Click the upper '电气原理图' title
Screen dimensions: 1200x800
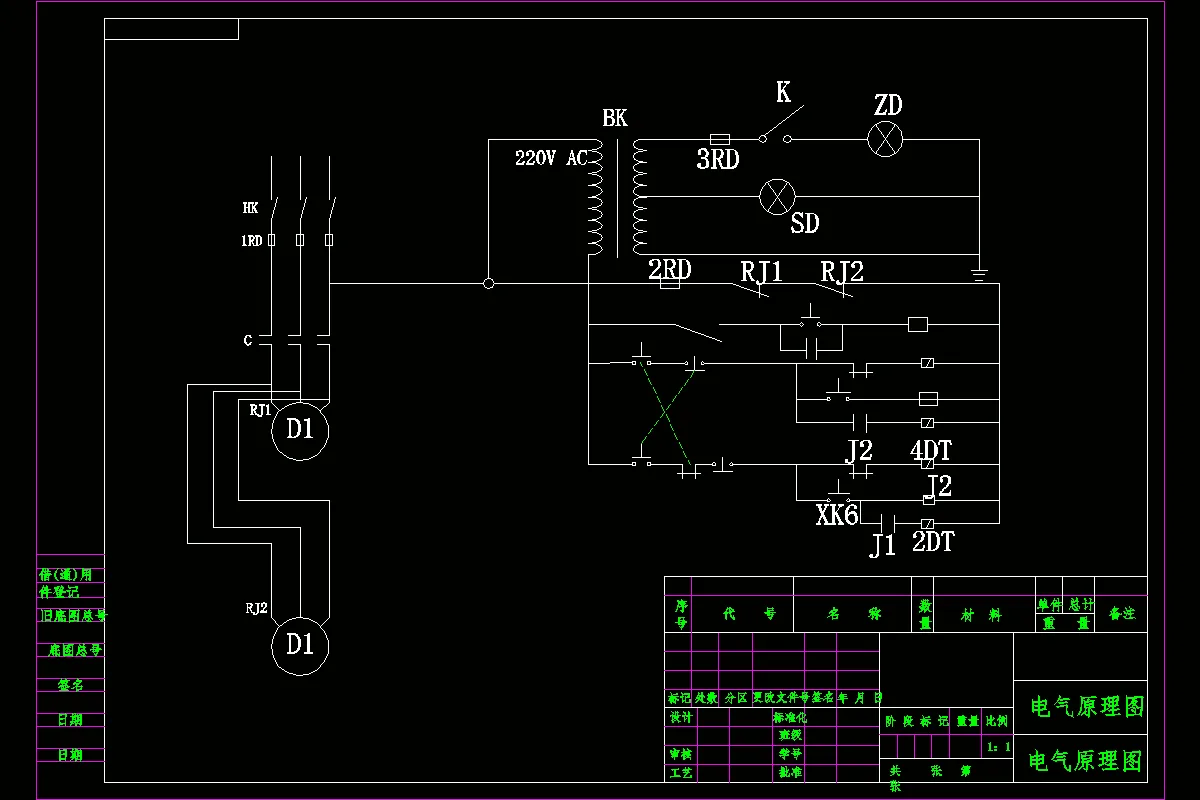pyautogui.click(x=1086, y=707)
